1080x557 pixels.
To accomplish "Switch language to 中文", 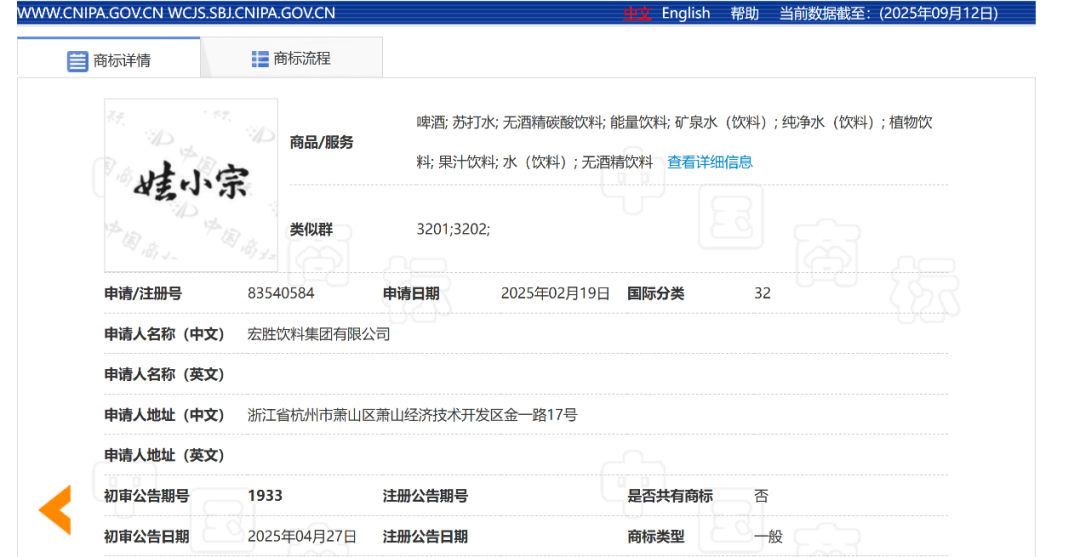I will click(x=637, y=13).
